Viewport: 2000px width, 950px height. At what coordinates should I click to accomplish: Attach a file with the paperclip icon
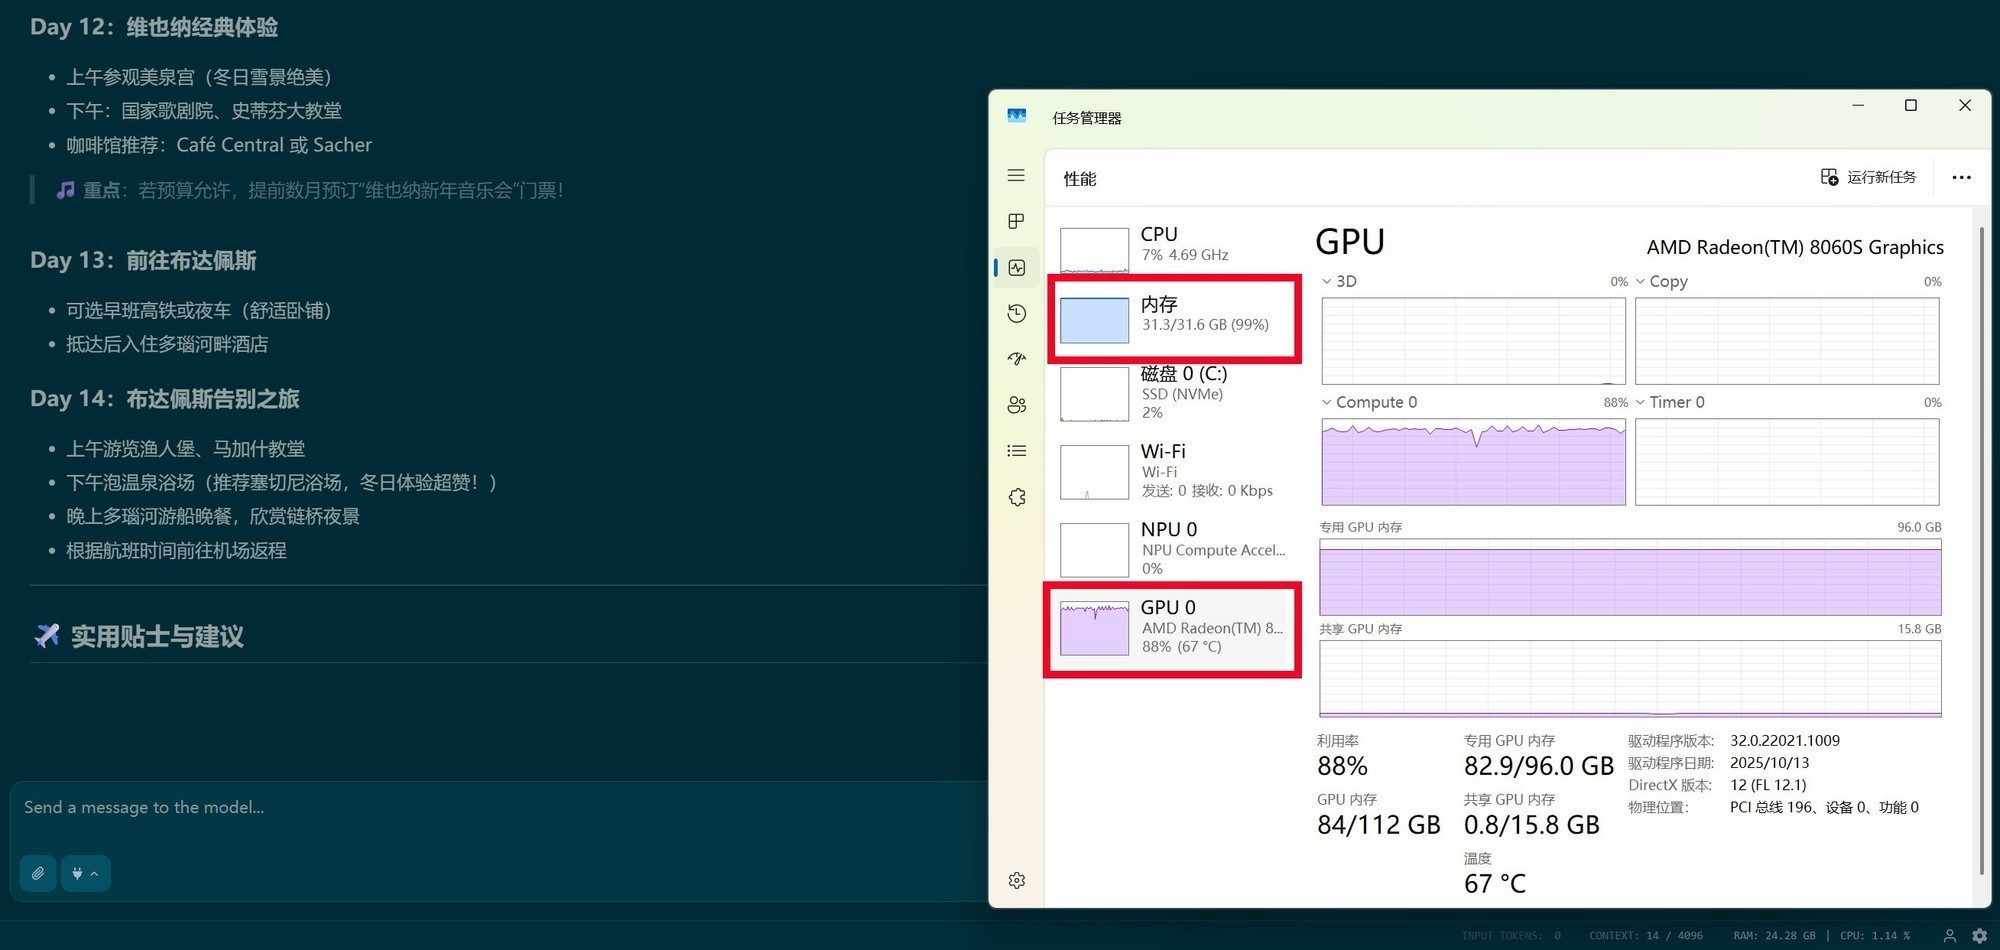[x=37, y=873]
